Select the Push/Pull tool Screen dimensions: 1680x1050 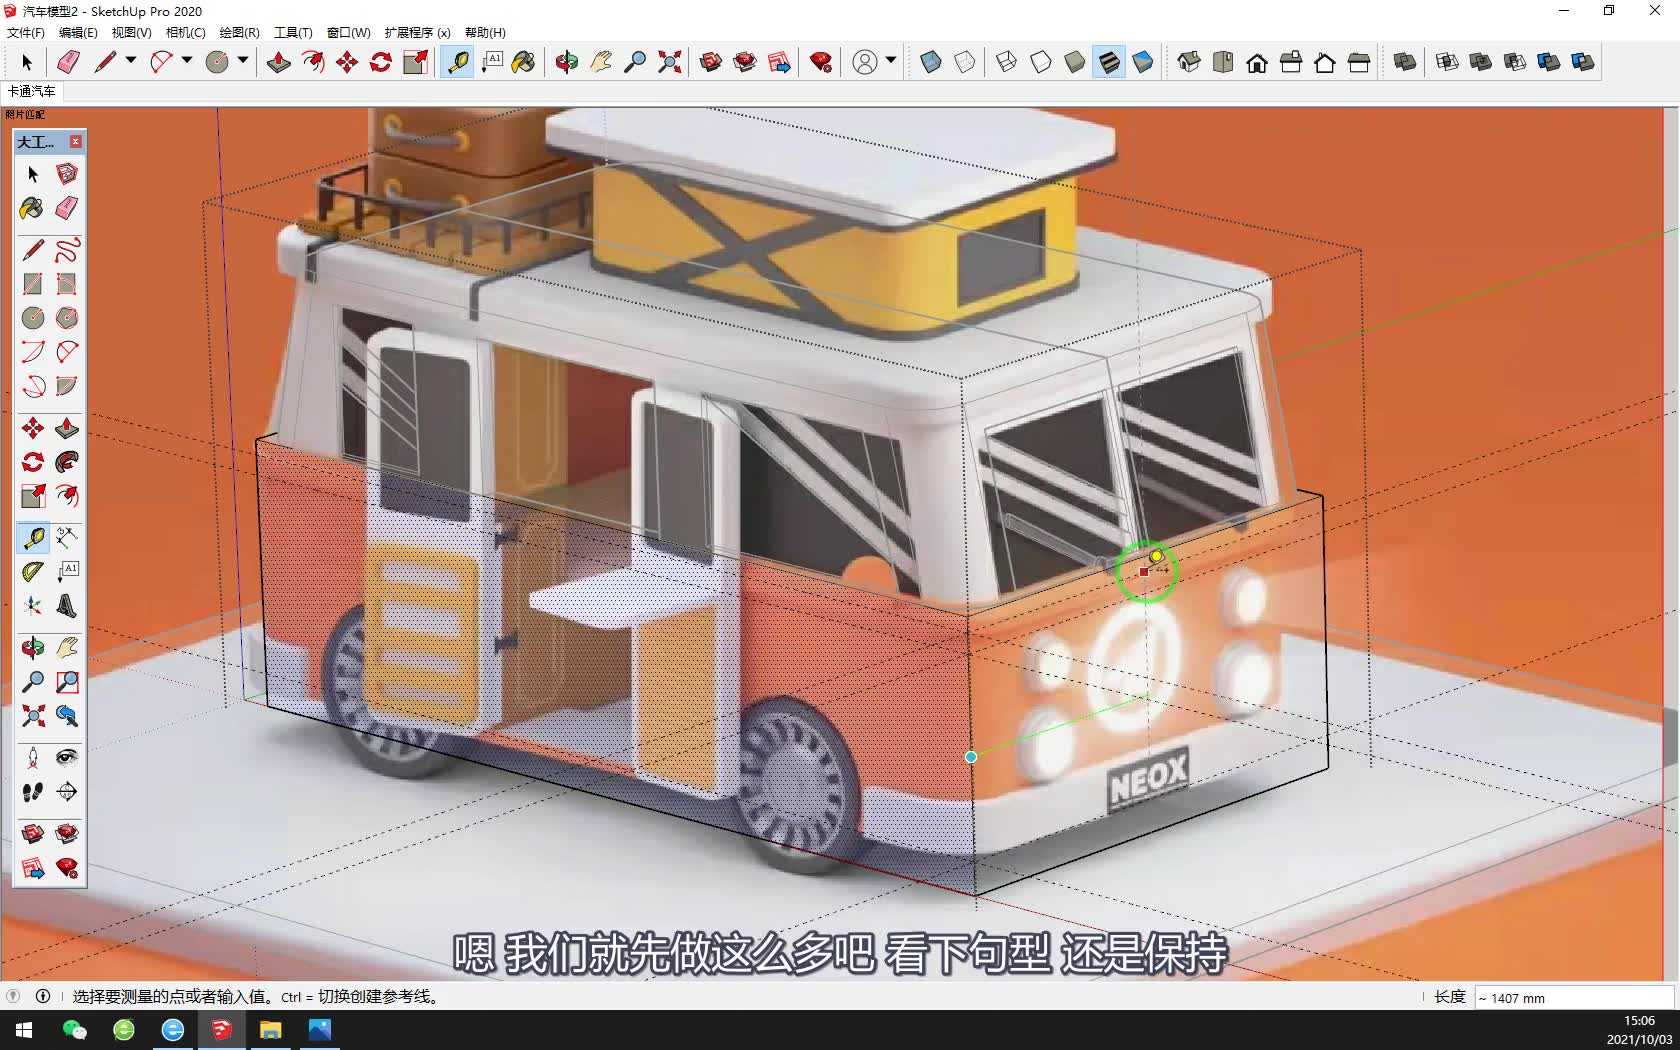pos(278,62)
